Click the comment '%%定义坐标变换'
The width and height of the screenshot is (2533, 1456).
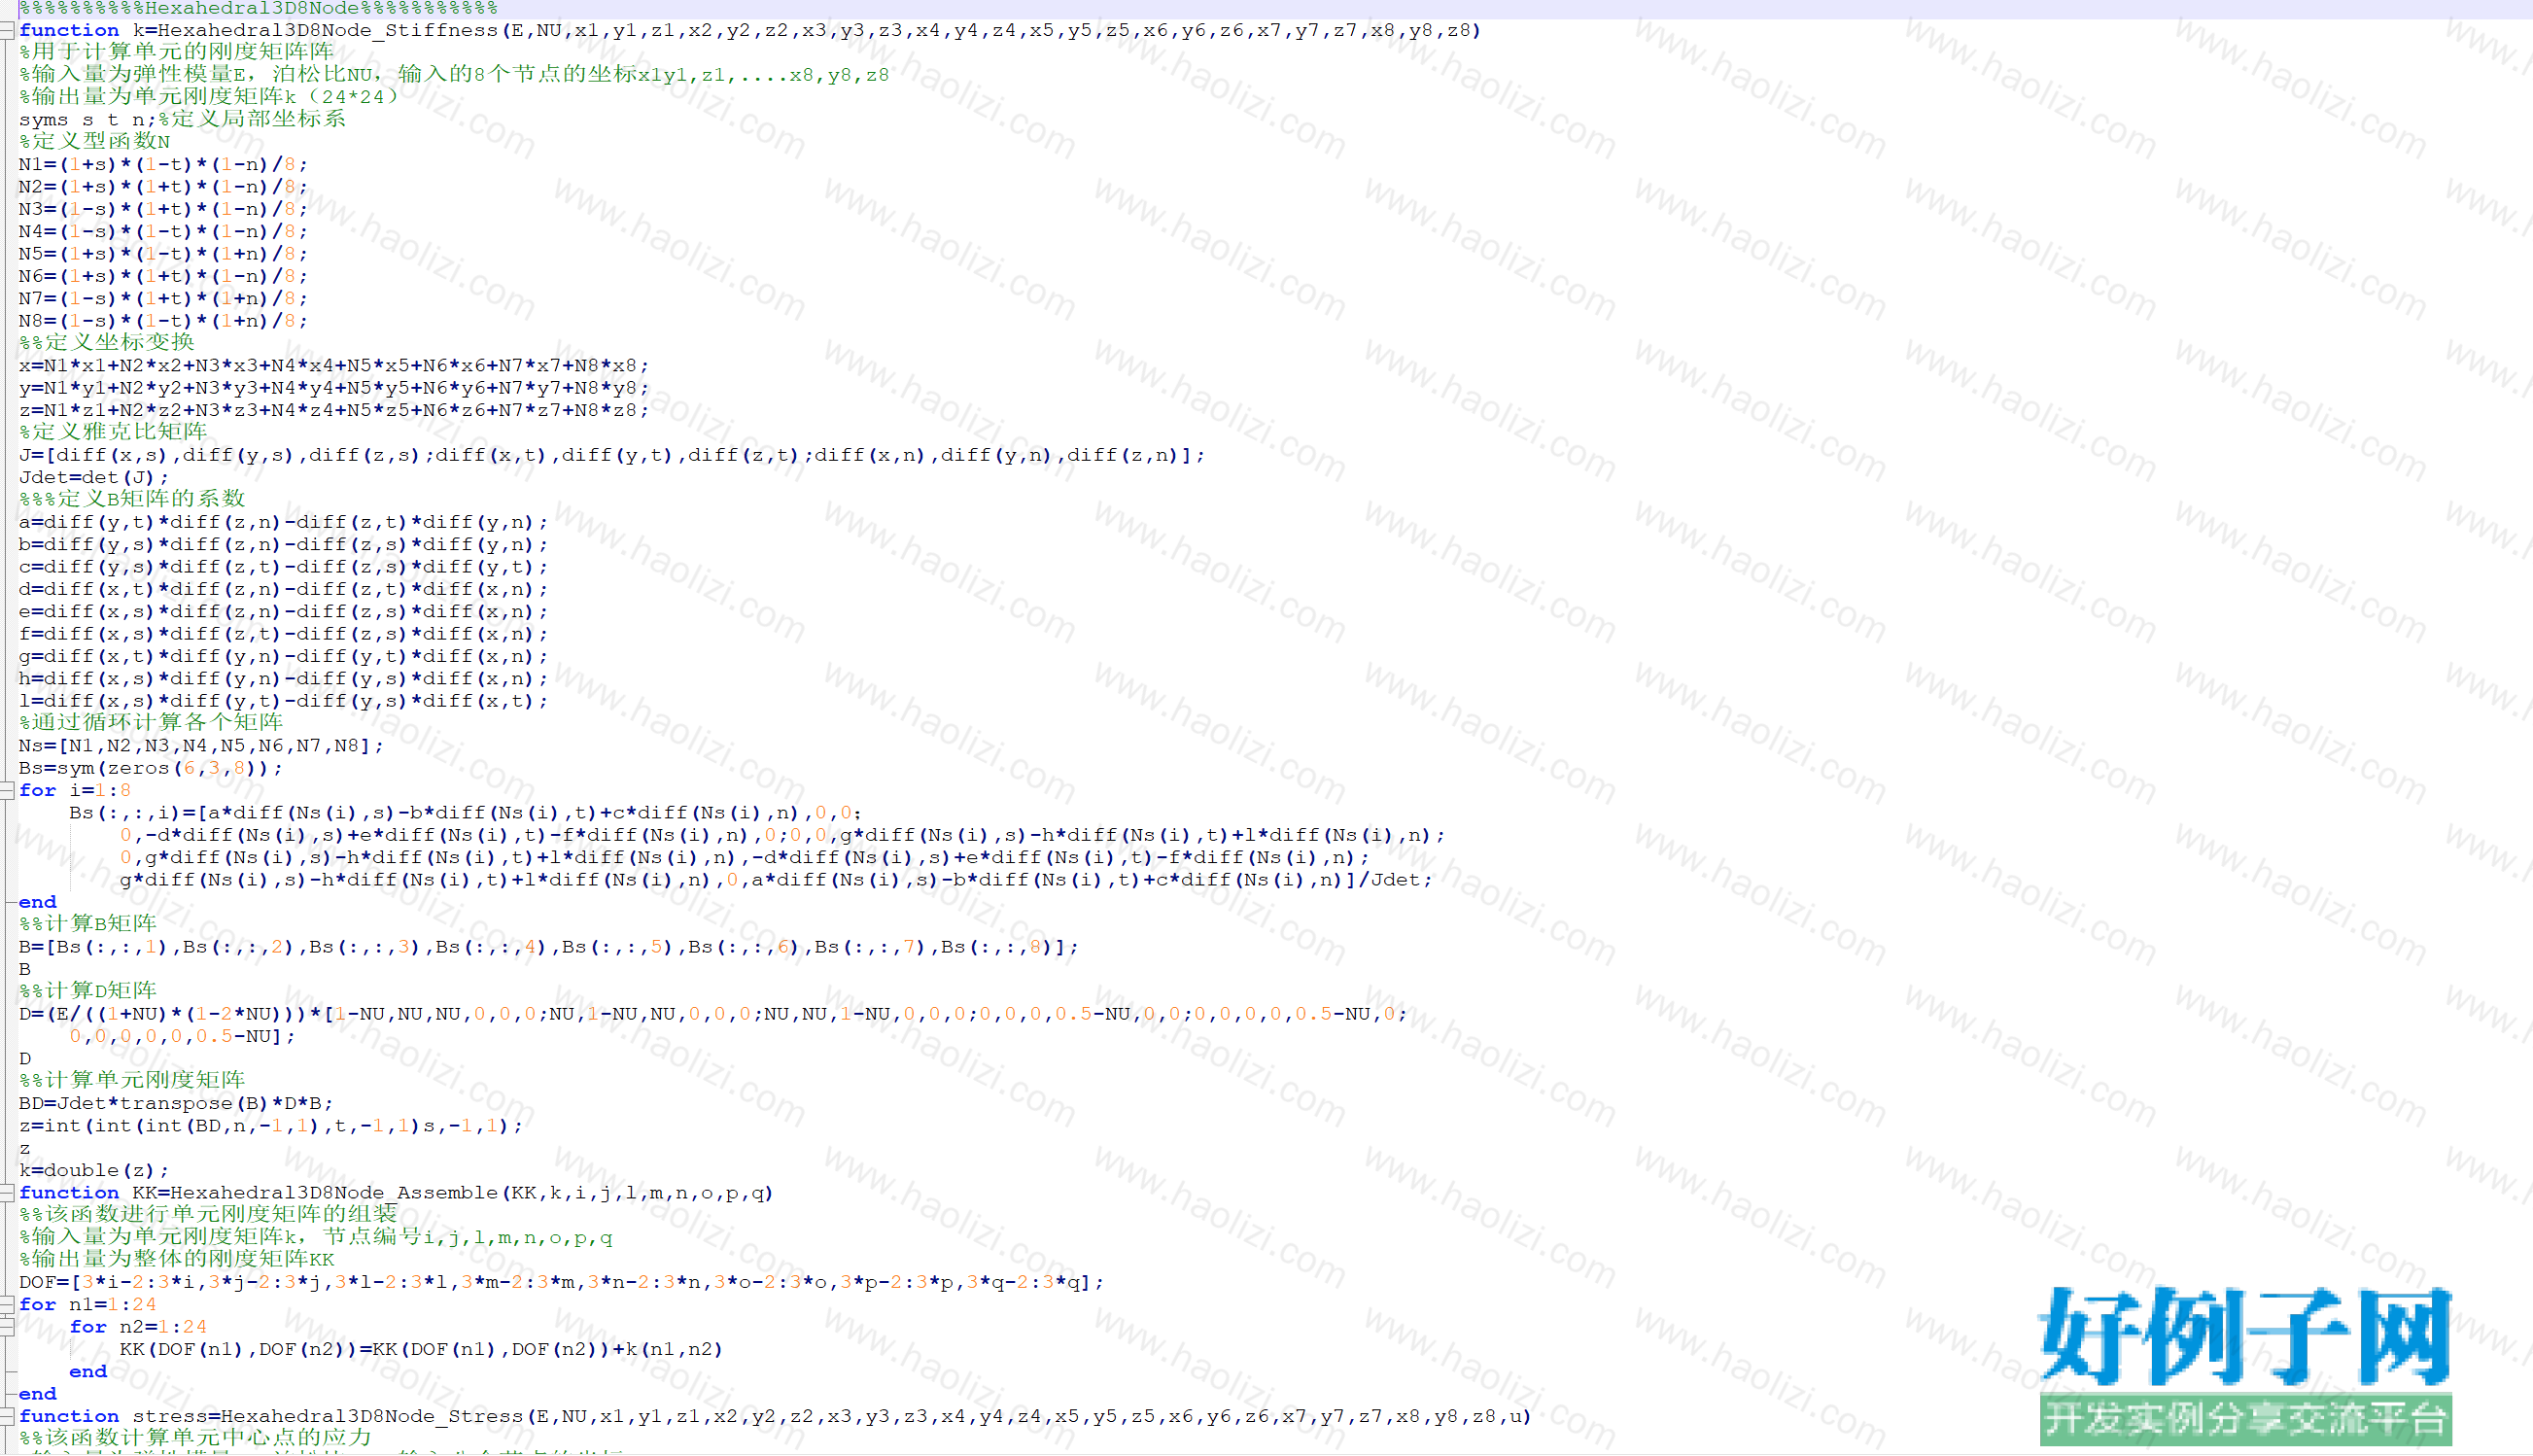click(x=107, y=343)
